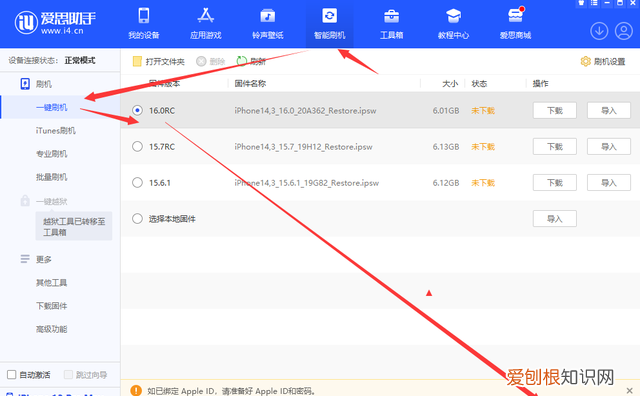The image size is (640, 396).
Task: Open 刷机设置 settings
Action: (603, 62)
